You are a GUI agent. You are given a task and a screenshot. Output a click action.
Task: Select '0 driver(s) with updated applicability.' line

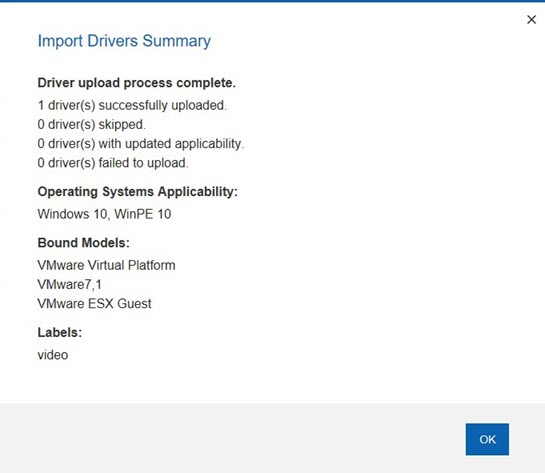tap(141, 144)
